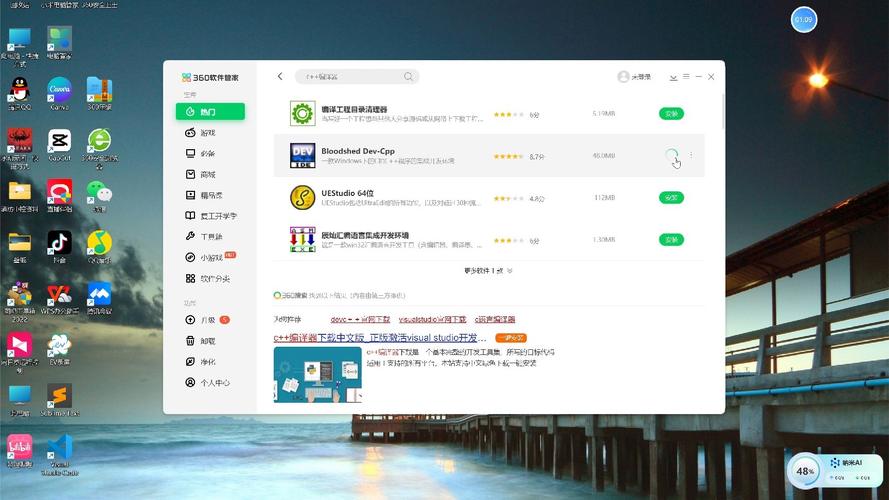
Task: Click the visual studio related search link
Action: (432, 320)
